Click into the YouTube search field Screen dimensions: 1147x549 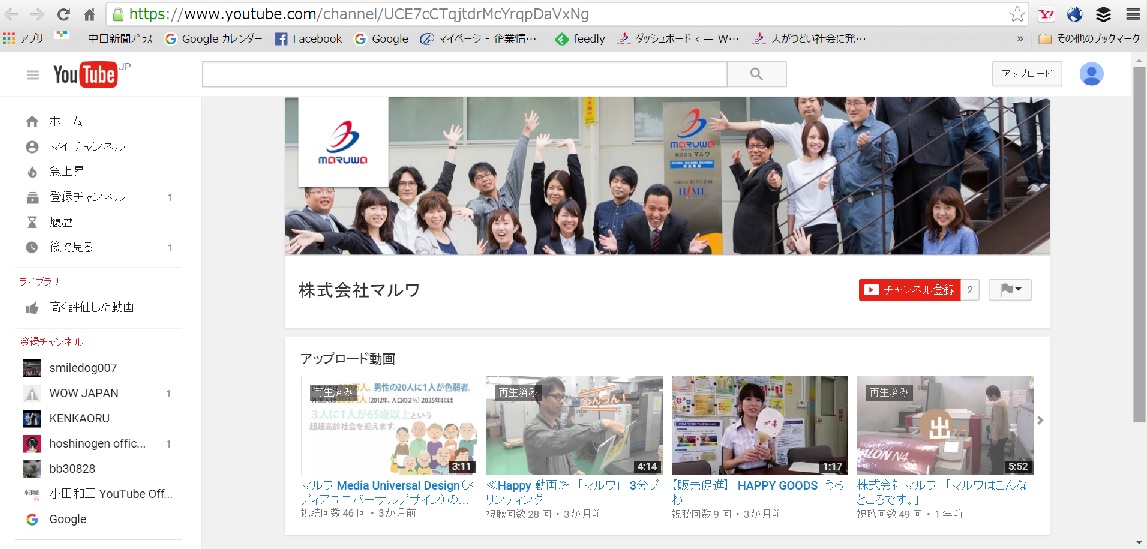pos(465,74)
